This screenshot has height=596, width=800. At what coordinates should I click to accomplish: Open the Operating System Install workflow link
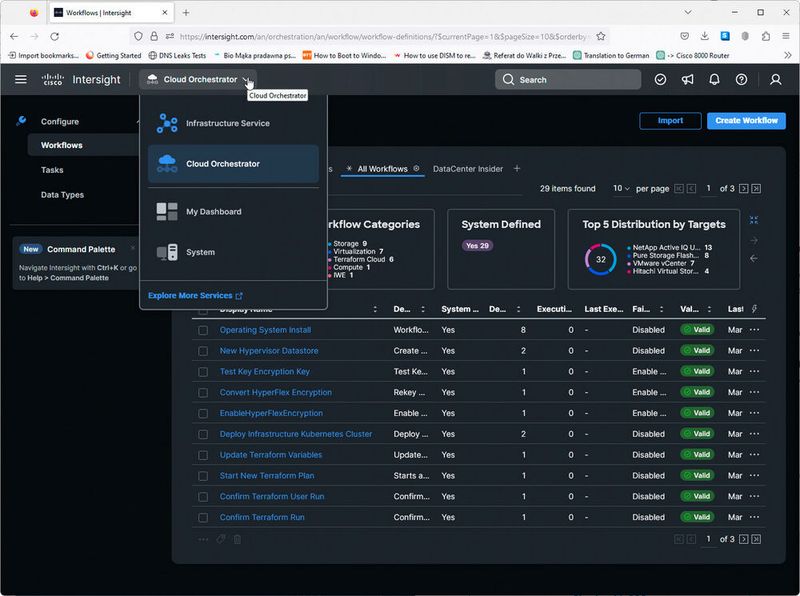pyautogui.click(x=265, y=330)
